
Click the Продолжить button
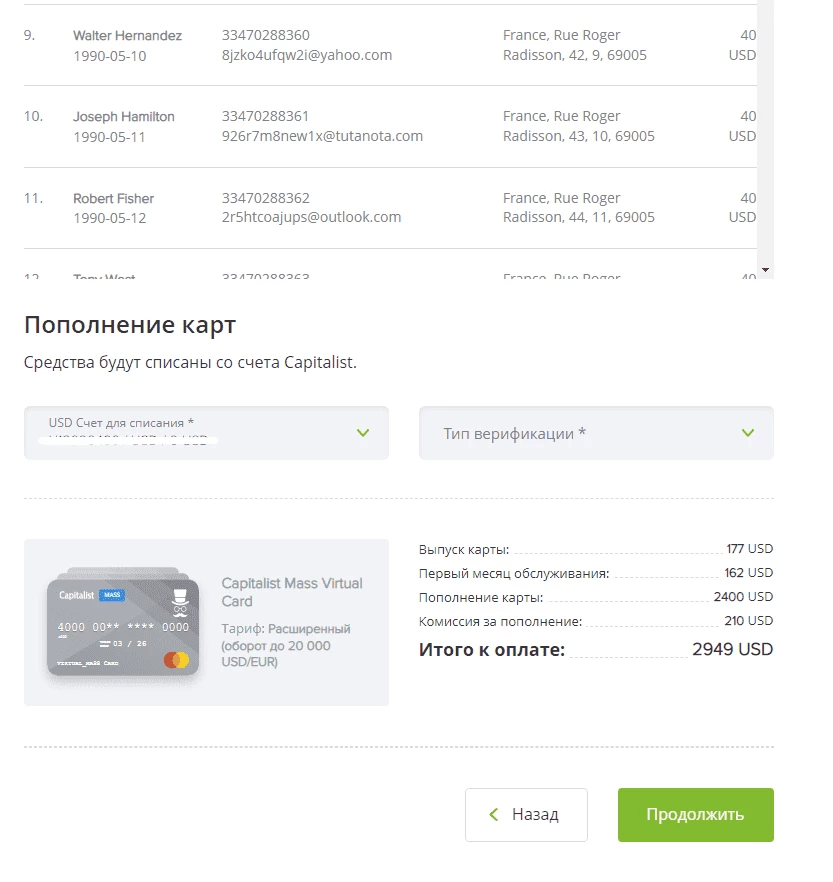[696, 814]
